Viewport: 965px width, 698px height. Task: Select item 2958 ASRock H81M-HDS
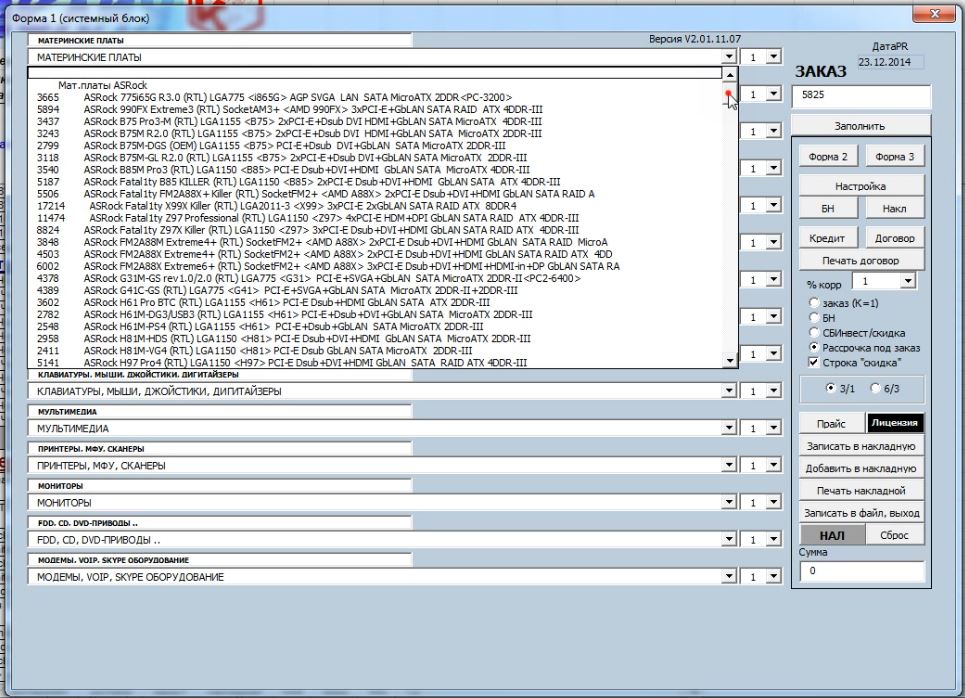click(374, 339)
